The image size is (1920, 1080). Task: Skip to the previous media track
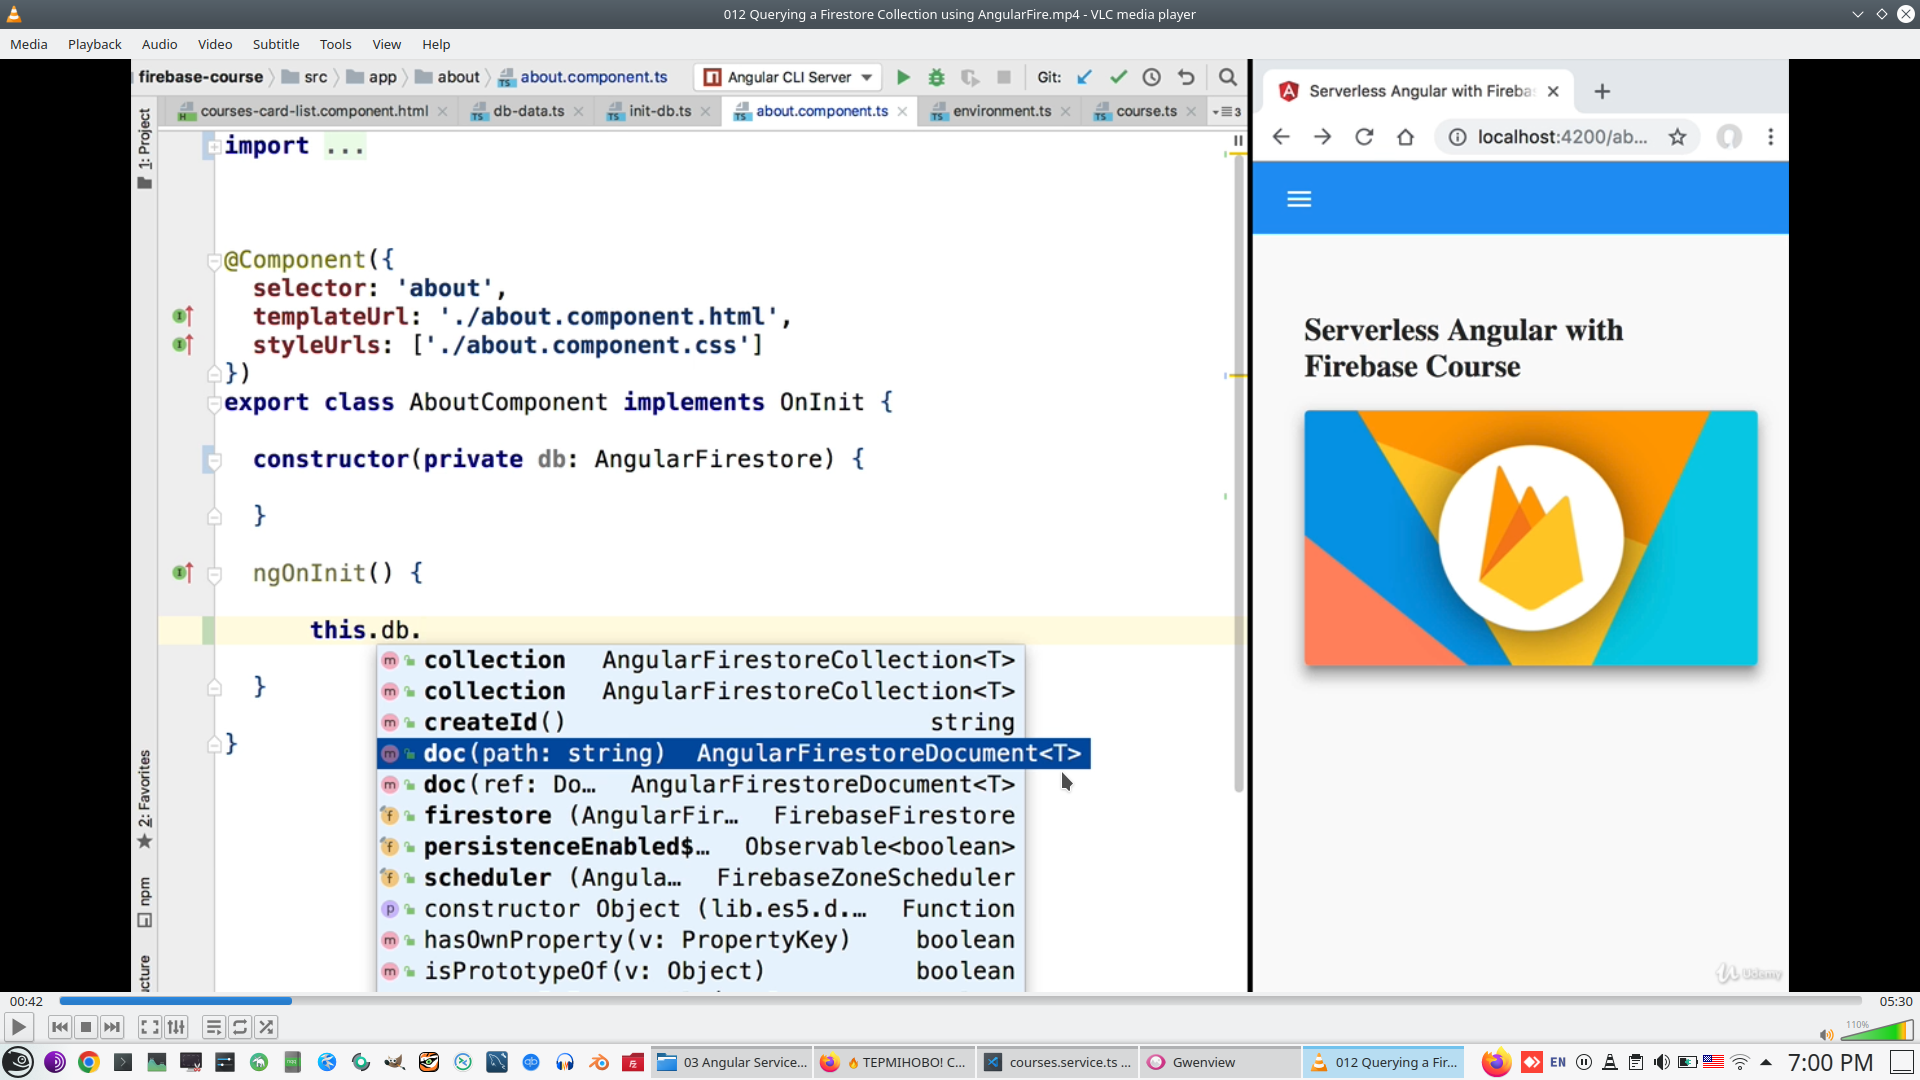pyautogui.click(x=60, y=1027)
